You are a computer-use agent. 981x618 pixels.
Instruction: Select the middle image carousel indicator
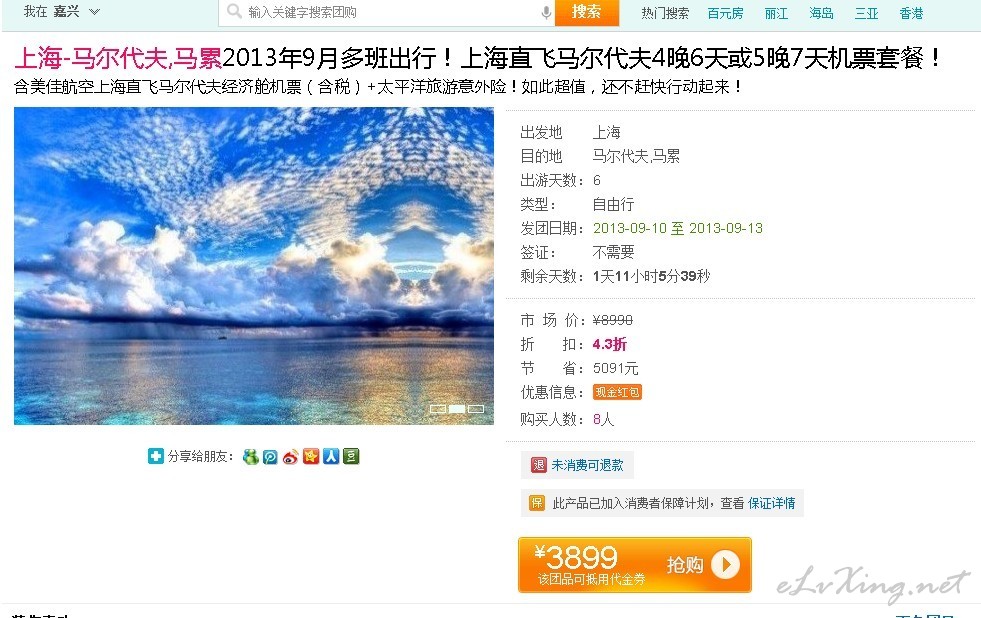click(457, 409)
